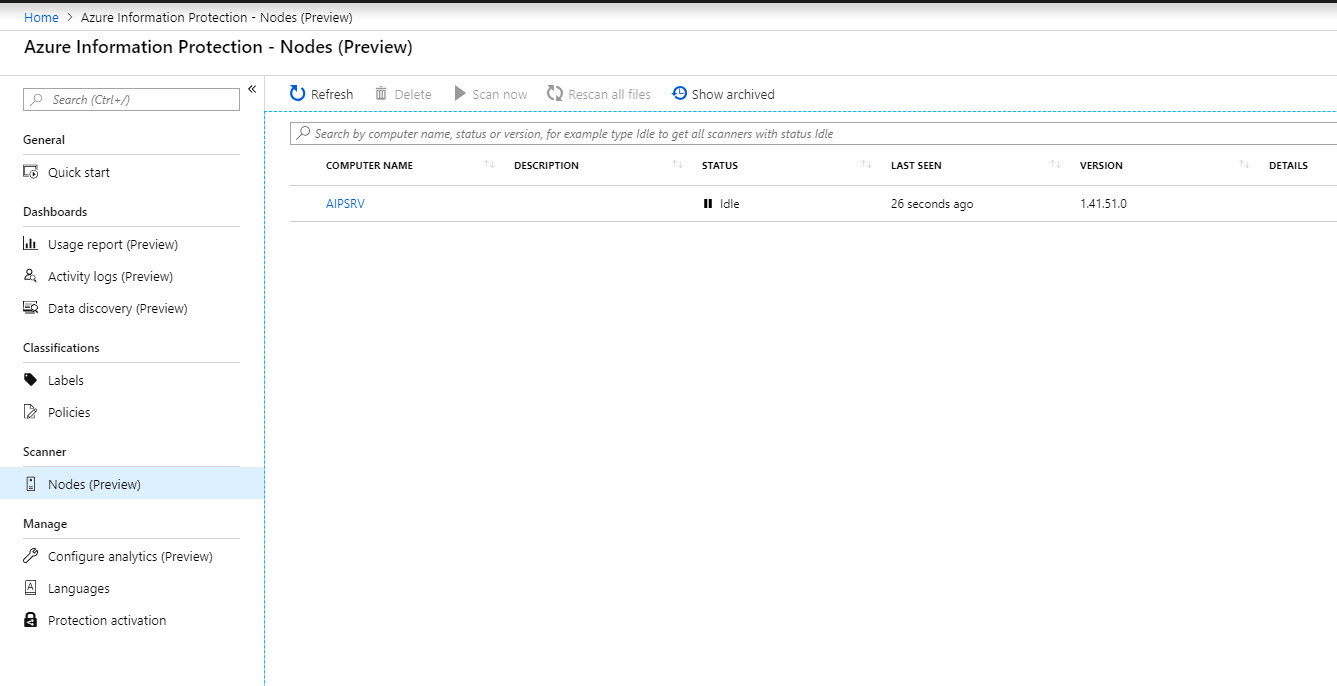Click the Protection activation lock icon
The image size is (1337, 686).
pos(31,620)
